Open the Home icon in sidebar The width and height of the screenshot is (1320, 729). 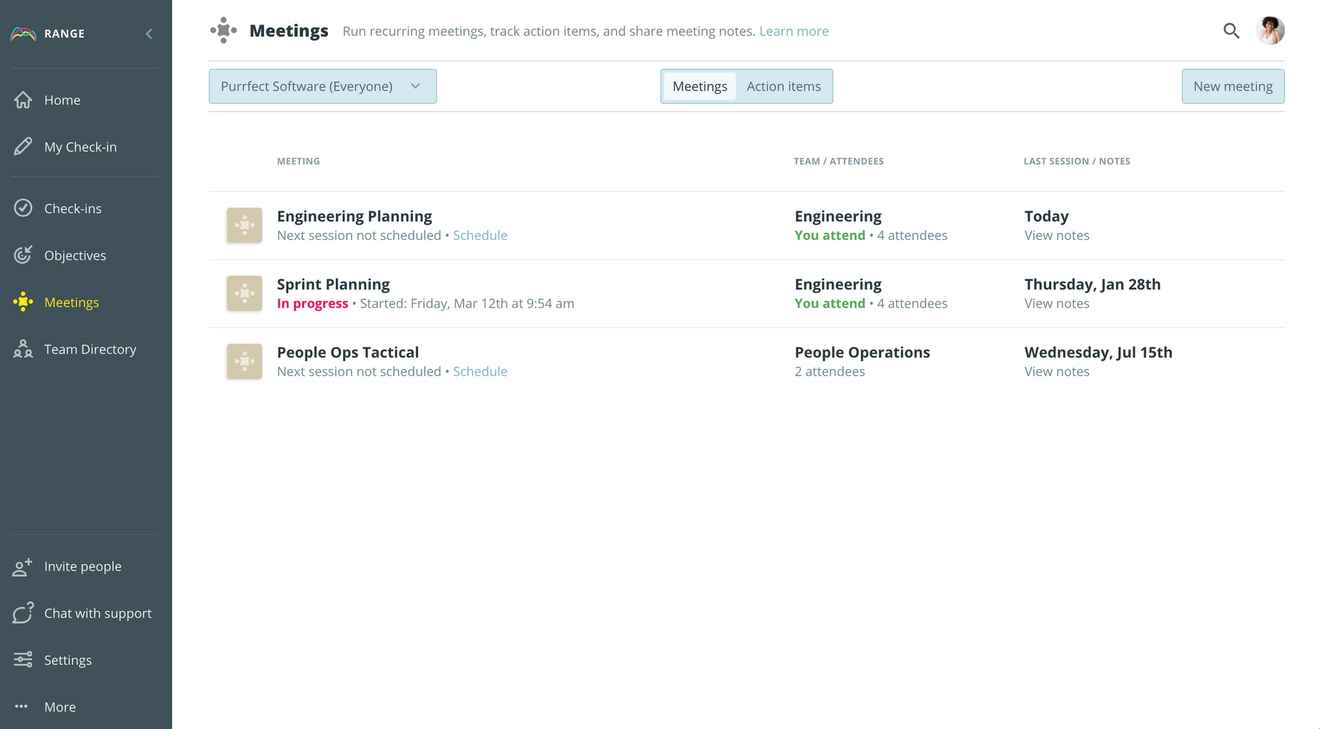[x=23, y=100]
